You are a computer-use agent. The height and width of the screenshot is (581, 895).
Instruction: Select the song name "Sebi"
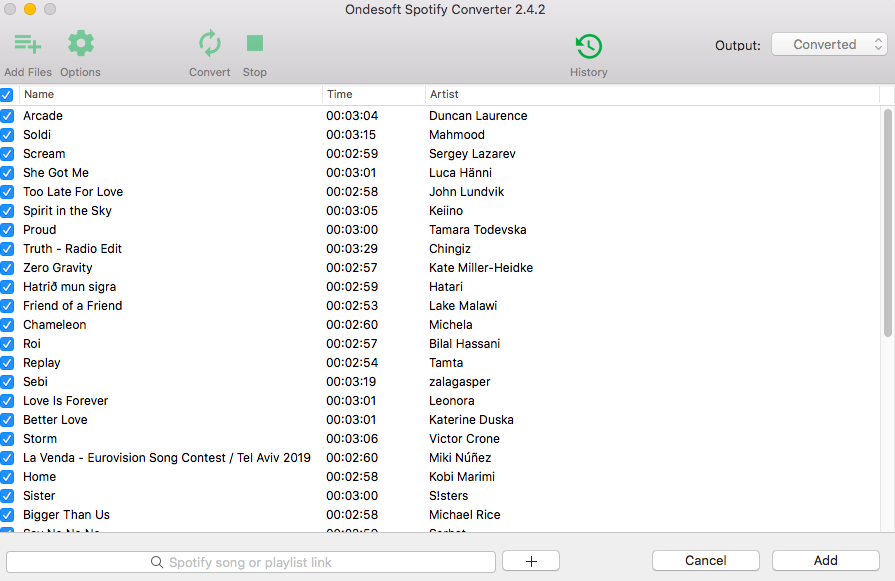(x=35, y=382)
